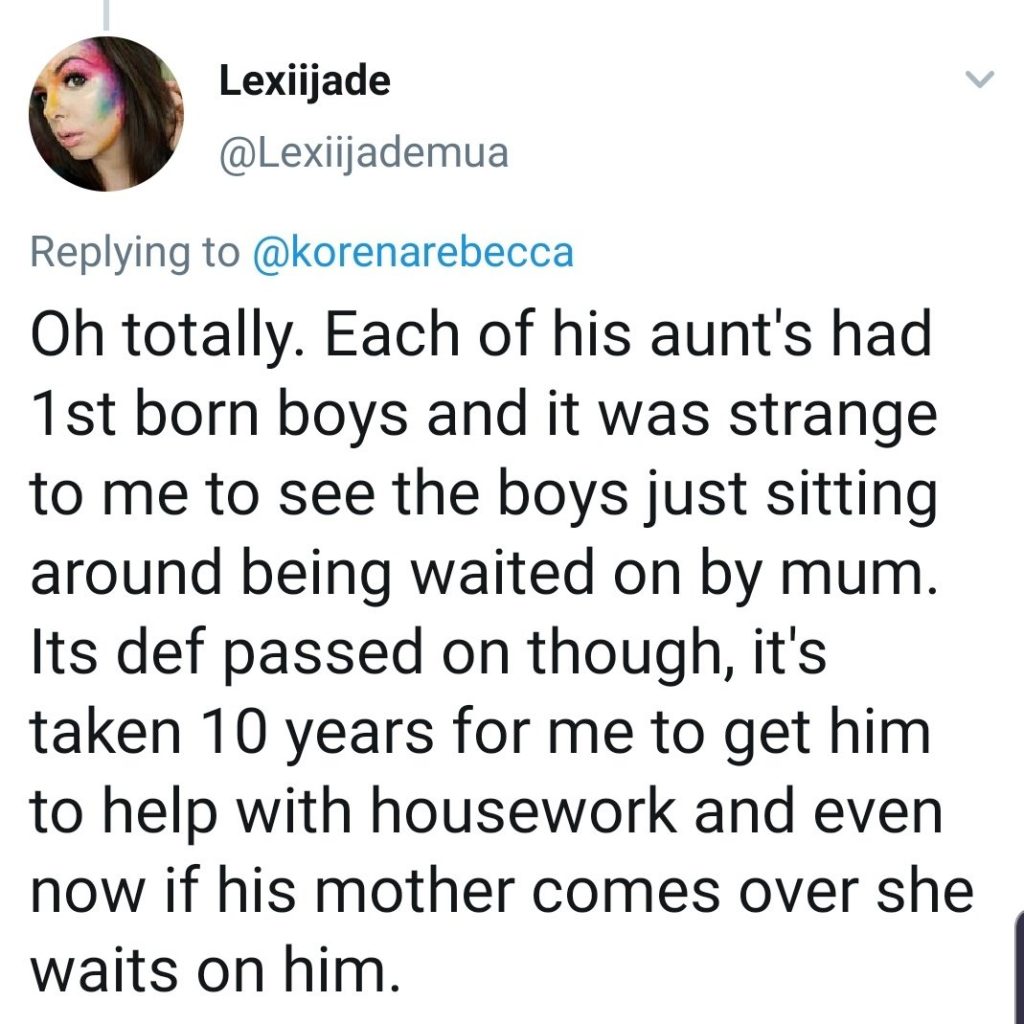Visit the @korenarebecca mention link
The height and width of the screenshot is (1024, 1024).
tap(413, 253)
